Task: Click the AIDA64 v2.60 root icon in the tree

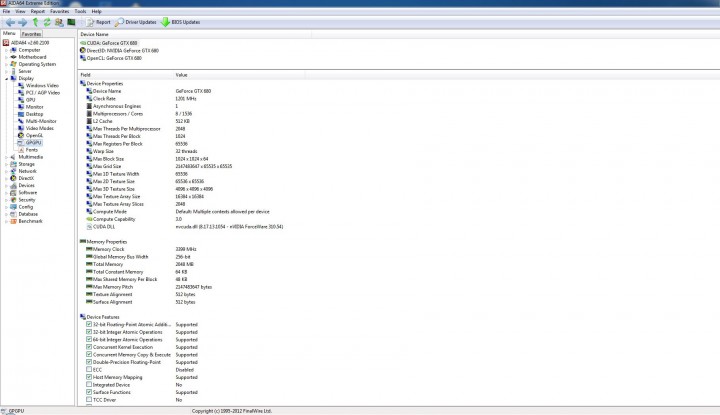Action: point(6,43)
